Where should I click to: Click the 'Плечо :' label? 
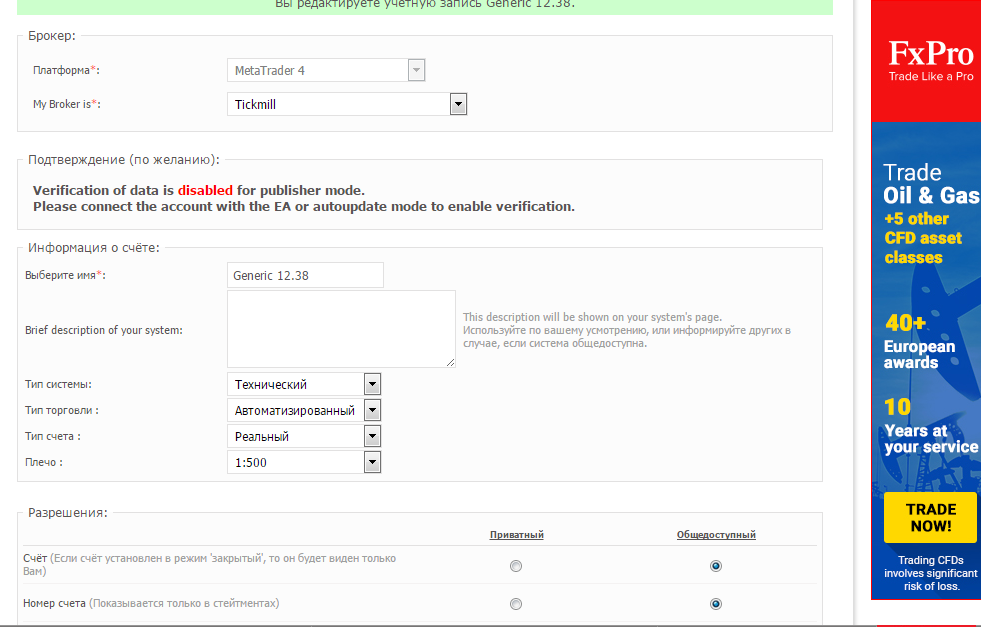pos(44,462)
